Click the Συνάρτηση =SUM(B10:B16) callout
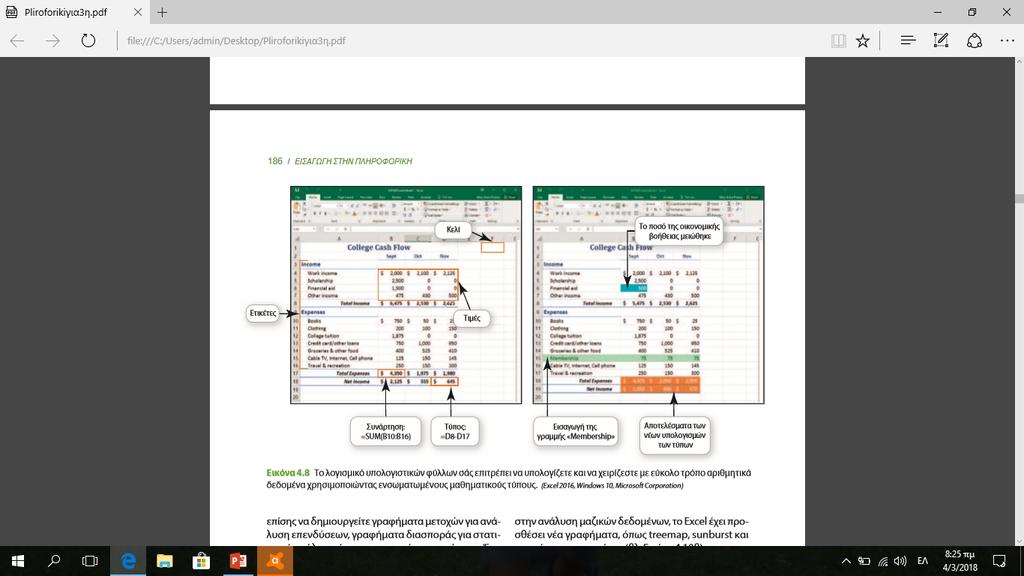1024x576 pixels. (x=385, y=432)
